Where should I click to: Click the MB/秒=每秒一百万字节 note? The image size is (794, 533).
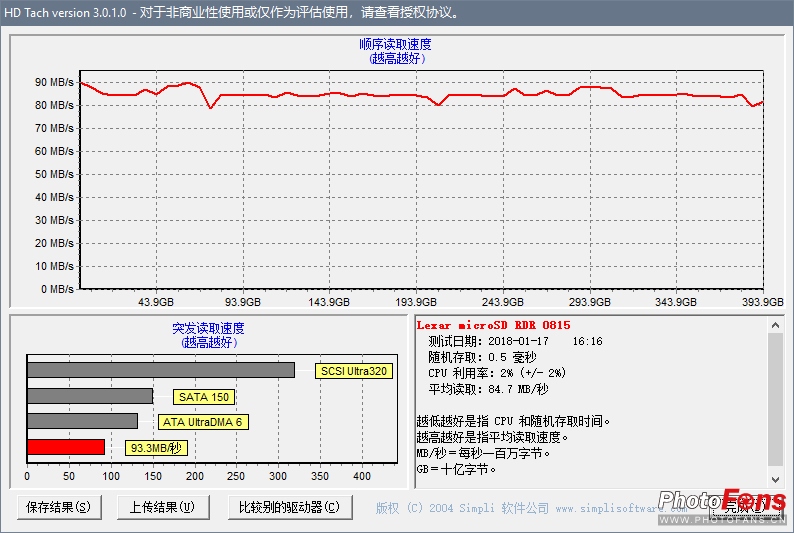click(483, 453)
